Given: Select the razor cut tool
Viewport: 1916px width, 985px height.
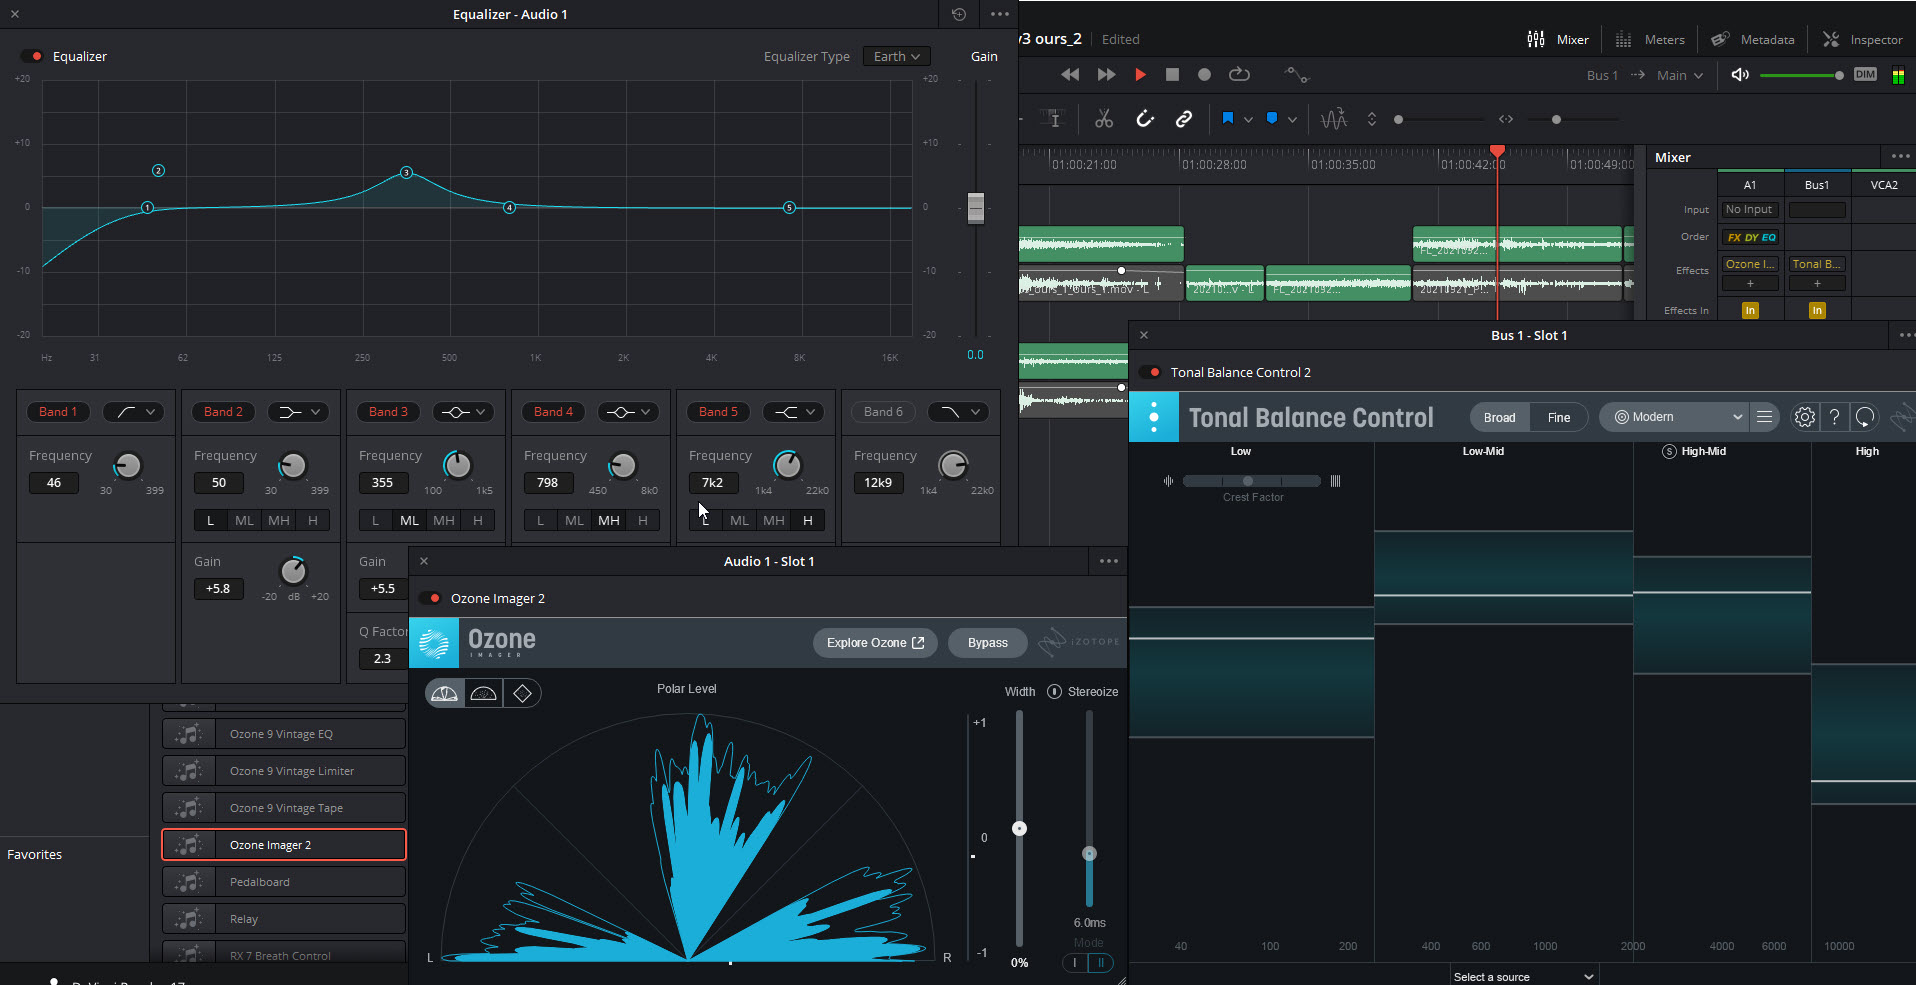Looking at the screenshot, I should 1103,119.
